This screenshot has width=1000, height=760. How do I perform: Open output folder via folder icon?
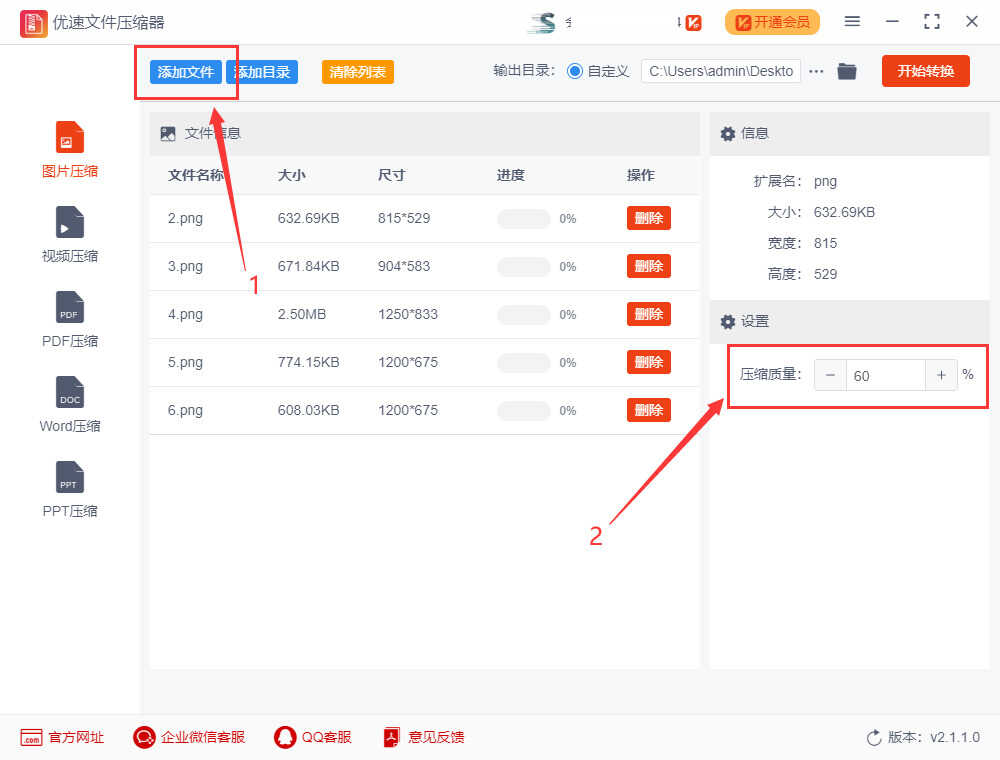click(x=847, y=71)
